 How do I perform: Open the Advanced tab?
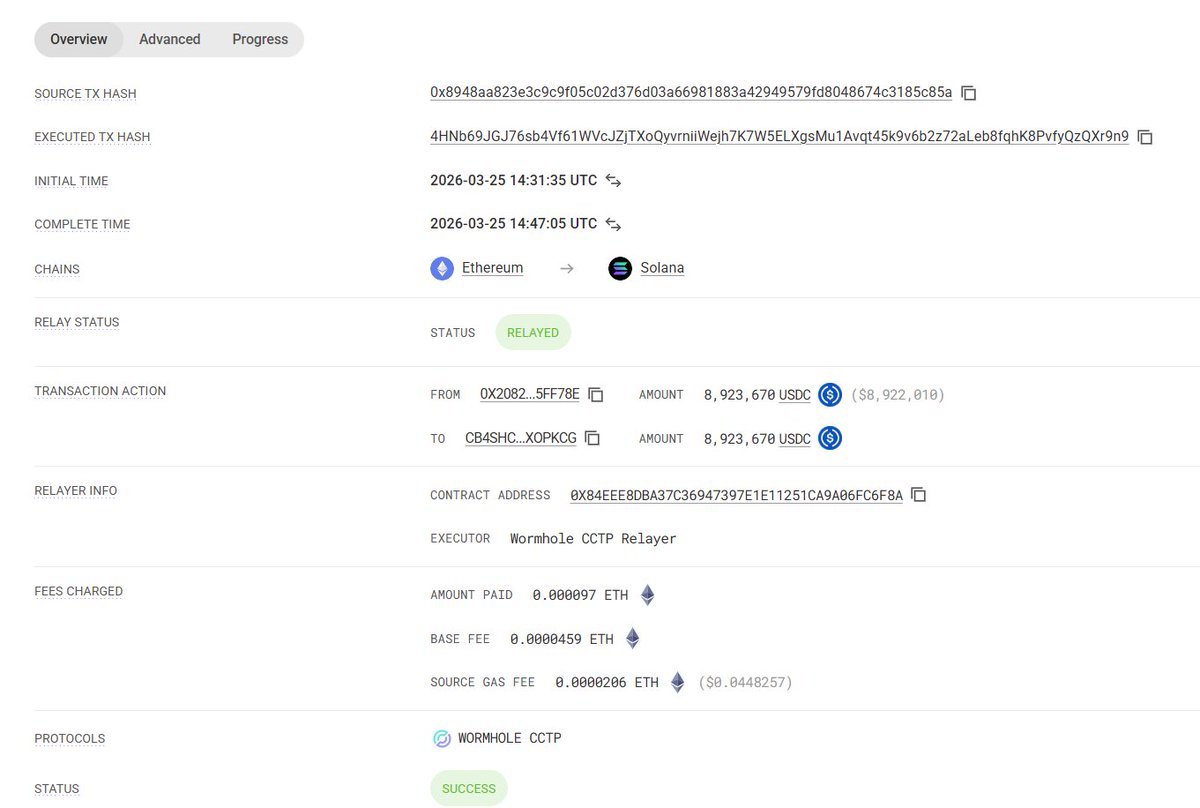tap(170, 39)
